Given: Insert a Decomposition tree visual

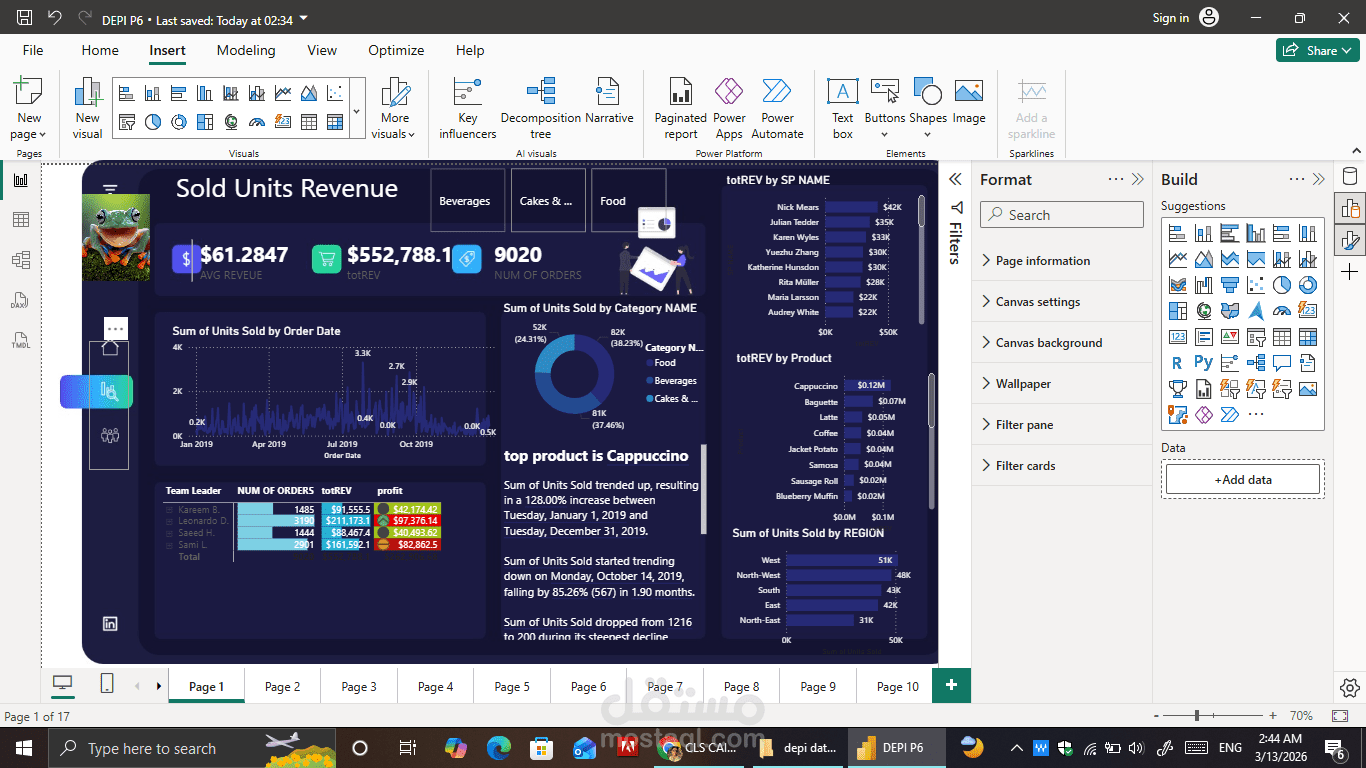Looking at the screenshot, I should click(x=541, y=109).
